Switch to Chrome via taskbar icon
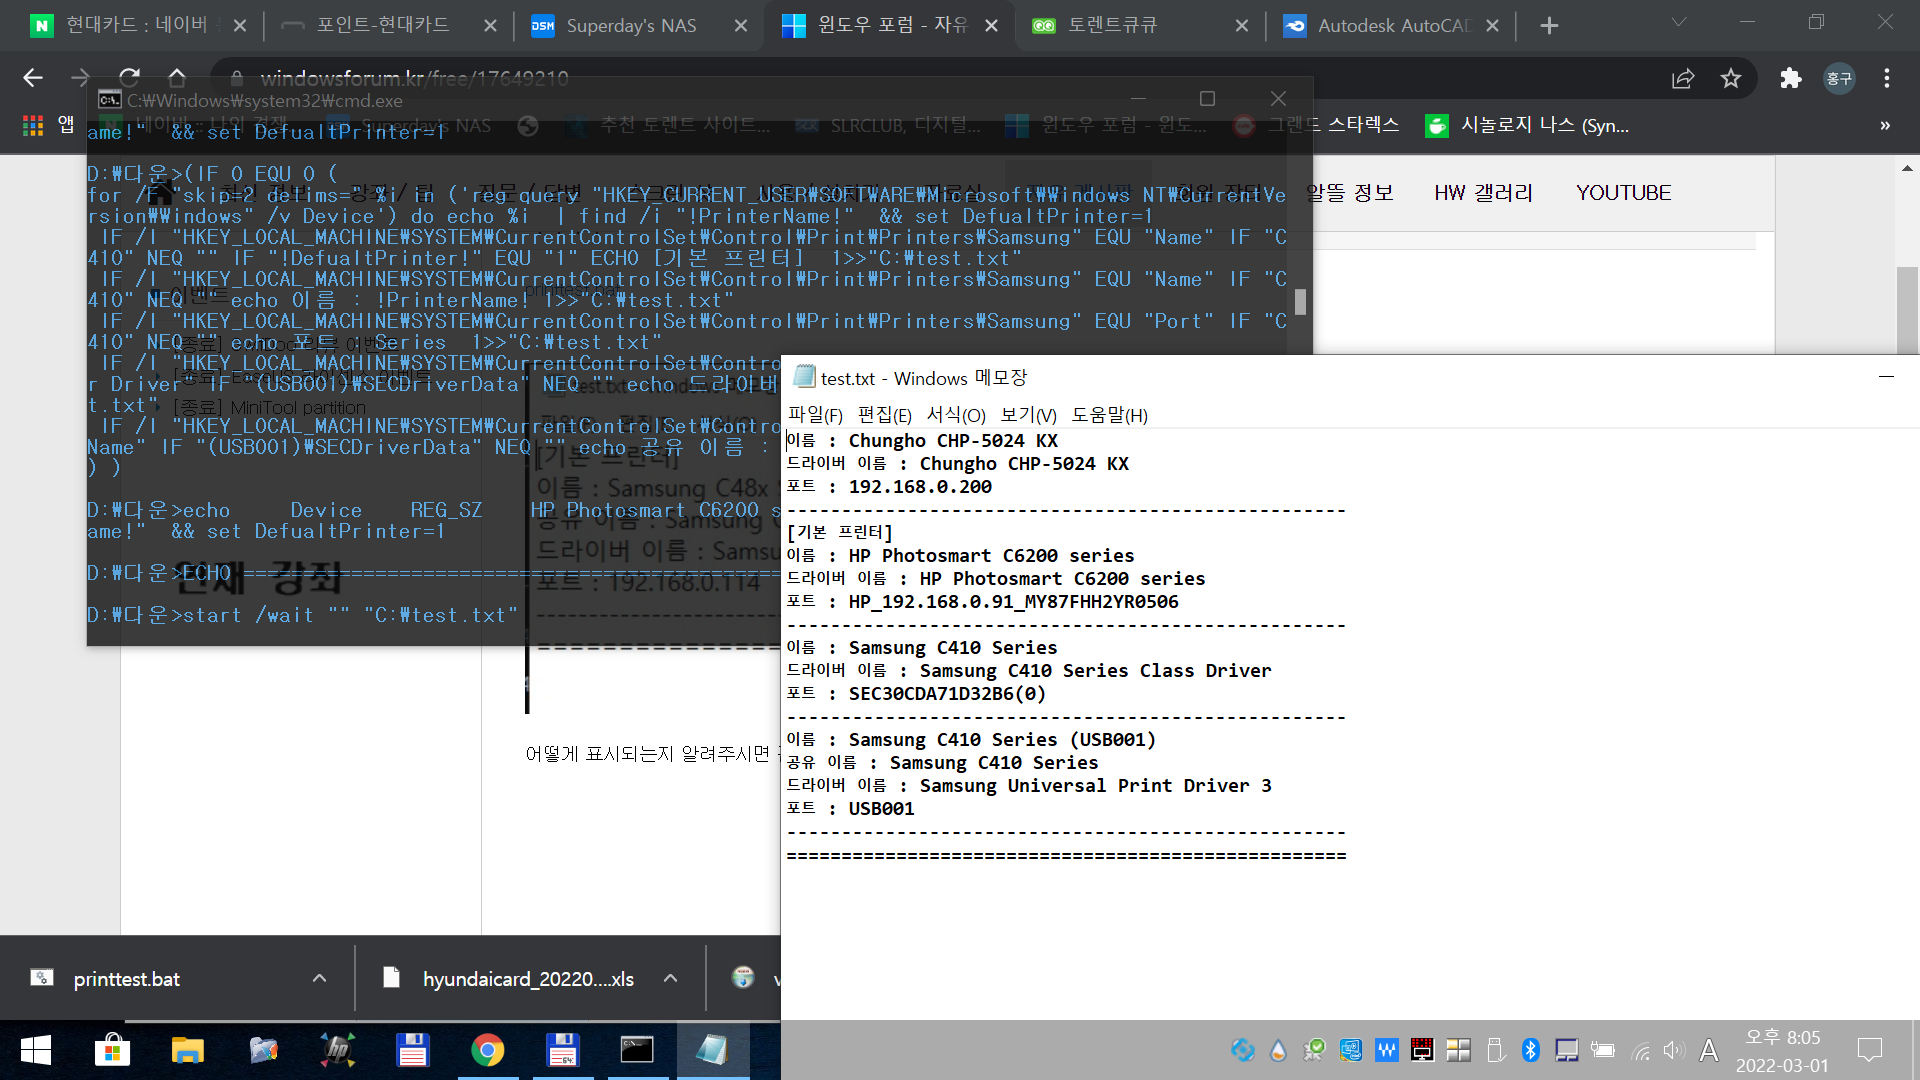1920x1080 pixels. (487, 1050)
